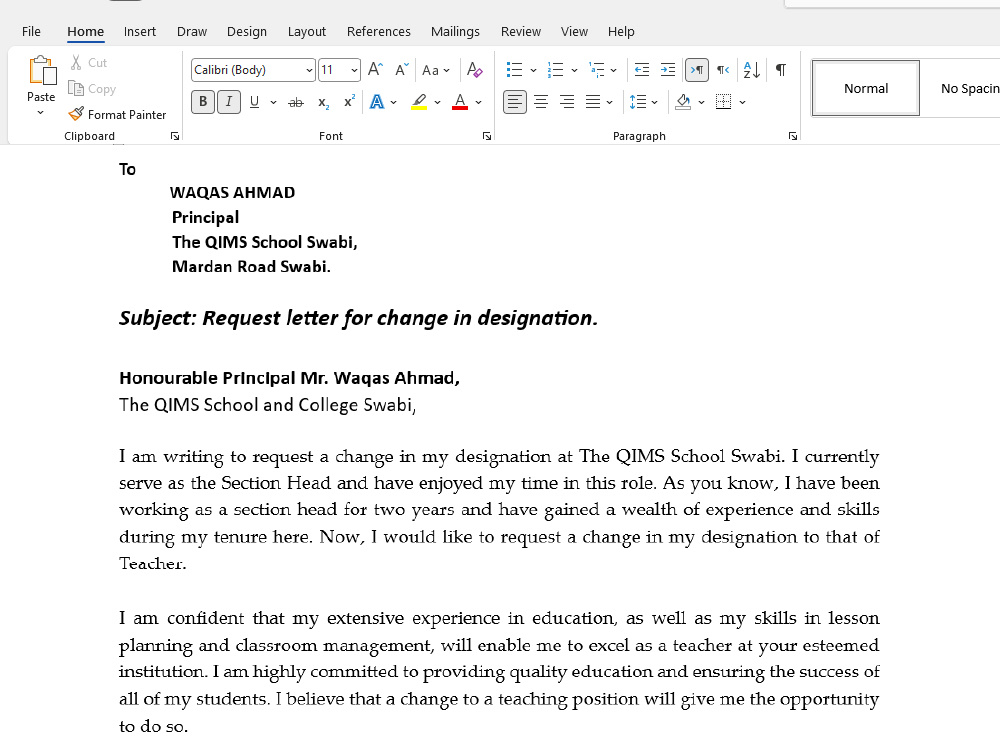Click the line spacing icon
Image resolution: width=1000 pixels, height=750 pixels.
coord(638,101)
